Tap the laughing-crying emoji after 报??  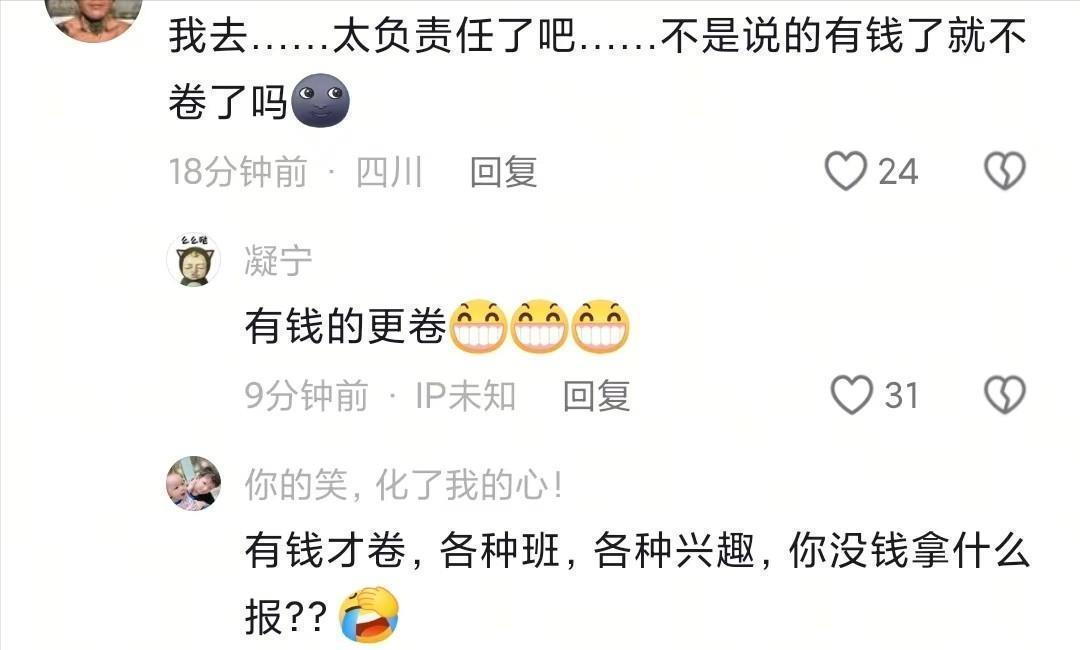(x=370, y=615)
